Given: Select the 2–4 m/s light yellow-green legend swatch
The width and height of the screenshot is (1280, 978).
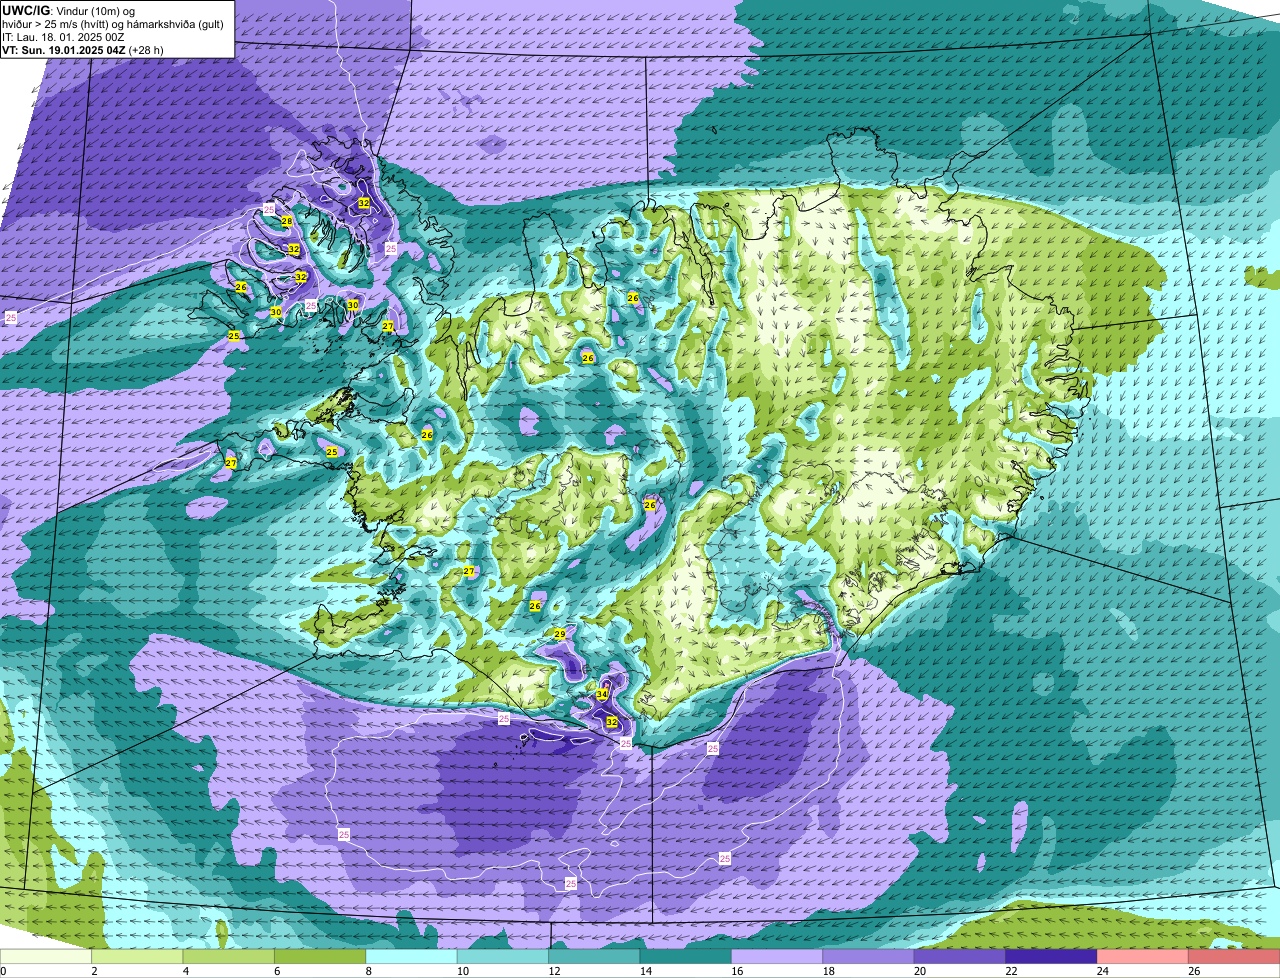Looking at the screenshot, I should (x=137, y=957).
